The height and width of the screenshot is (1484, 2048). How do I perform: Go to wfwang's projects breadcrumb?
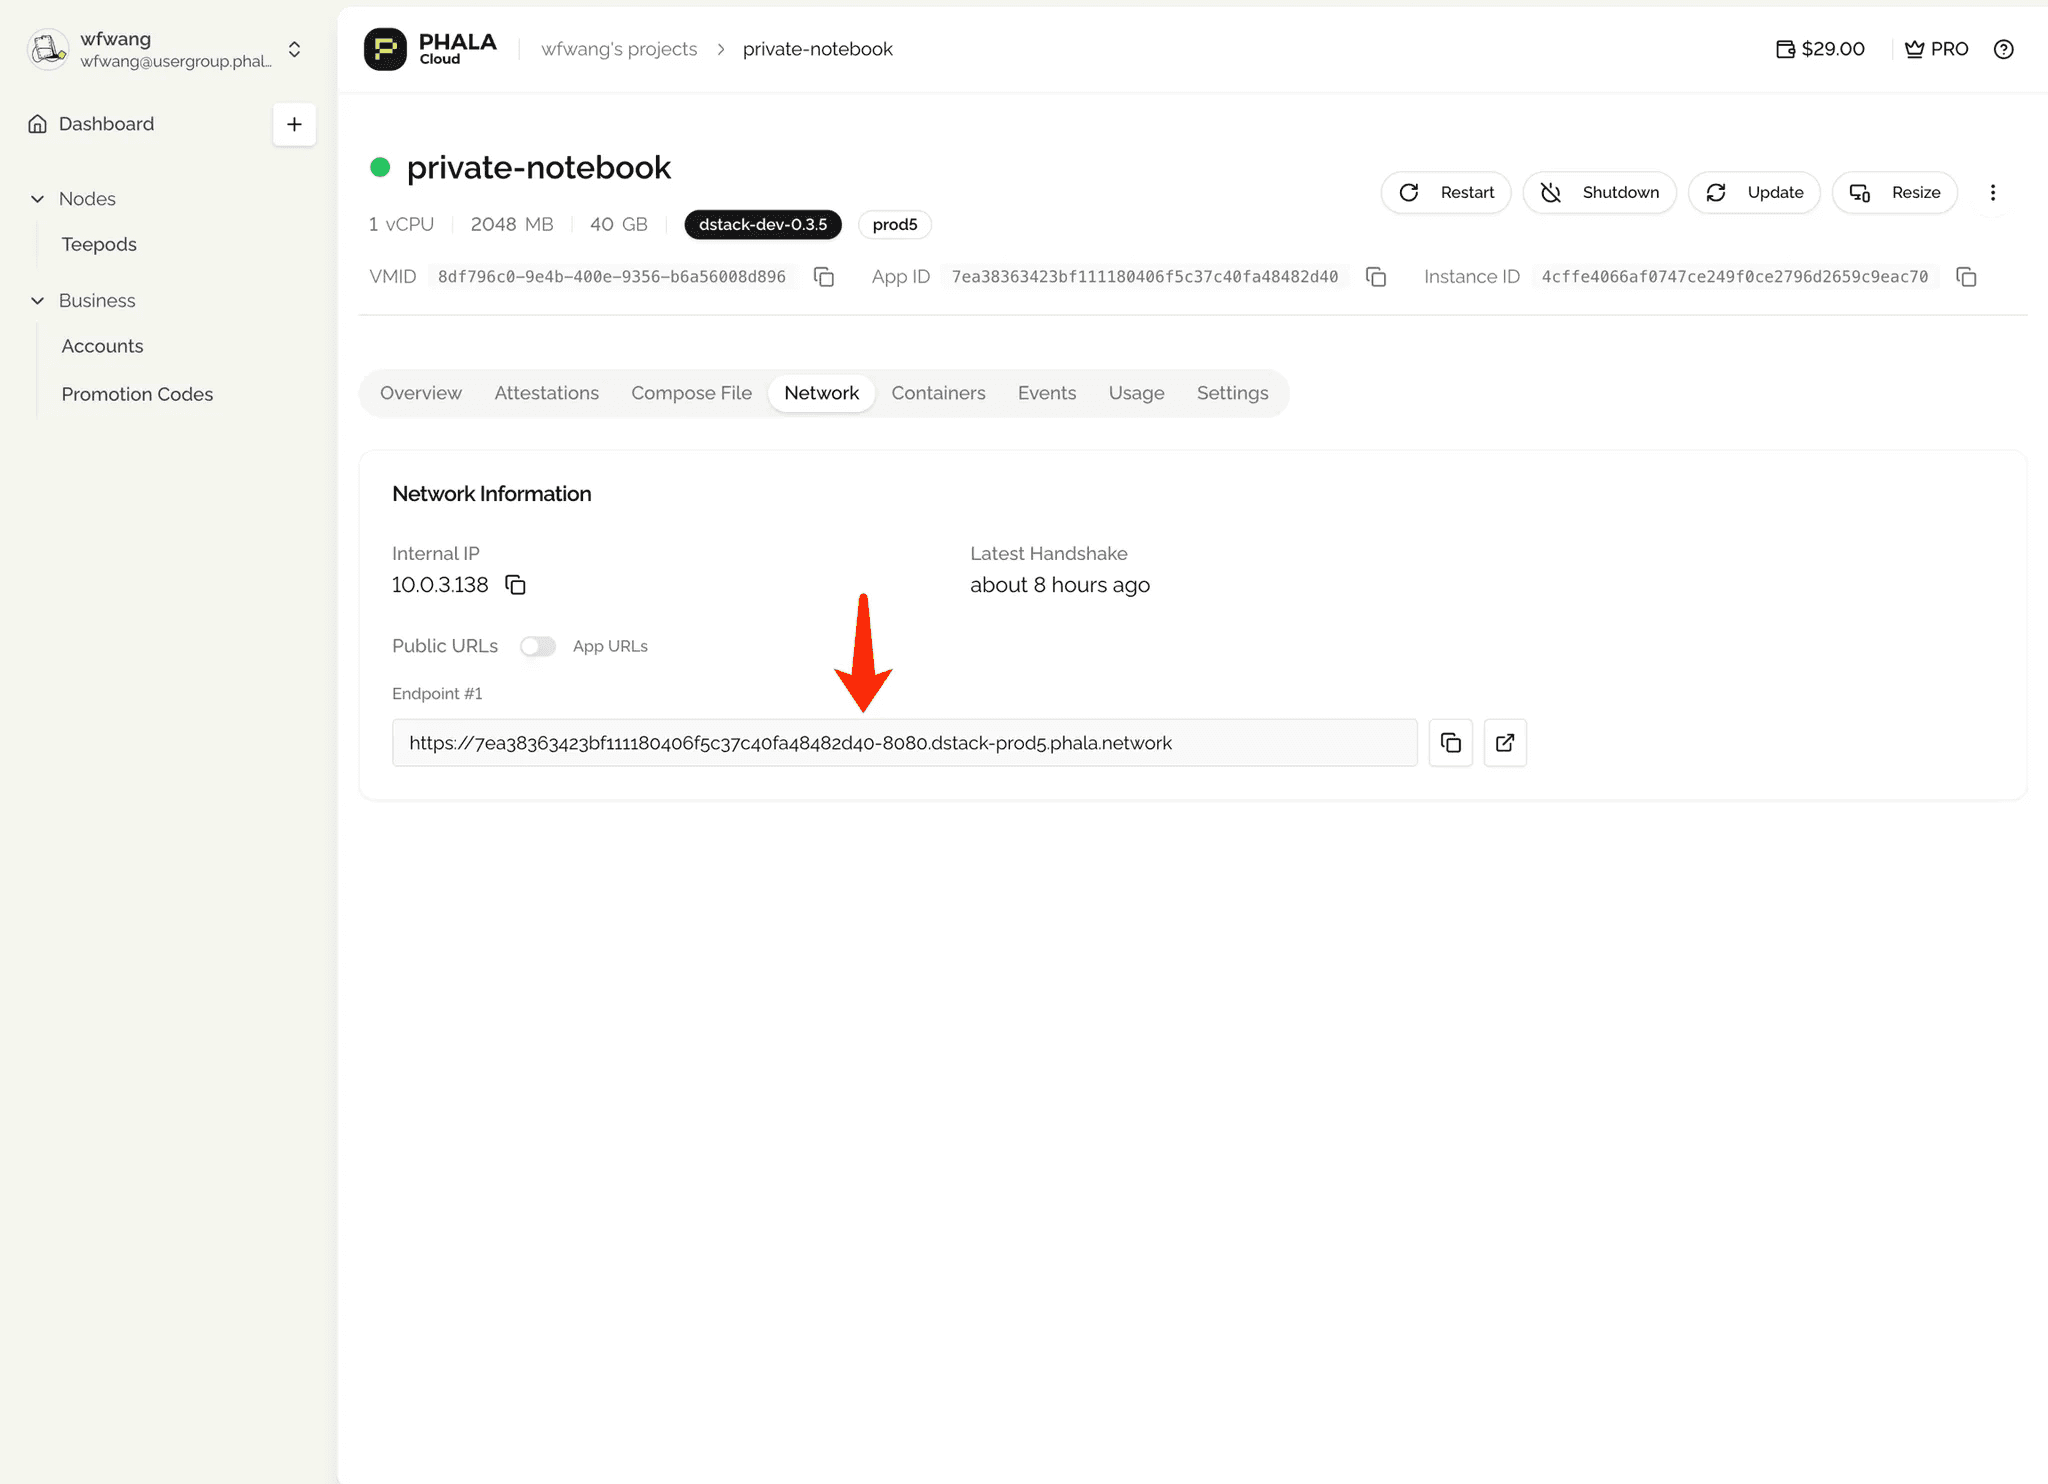pyautogui.click(x=619, y=49)
